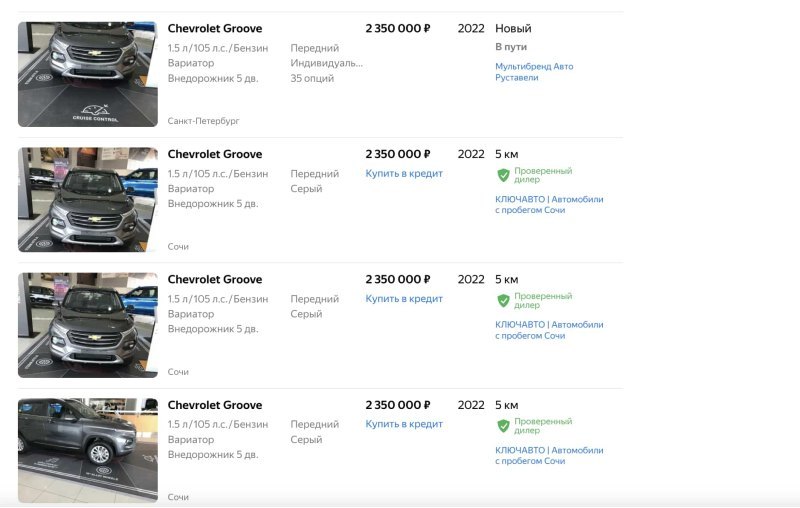Click the green verified shield in last listing
The image size is (800, 508).
point(504,426)
